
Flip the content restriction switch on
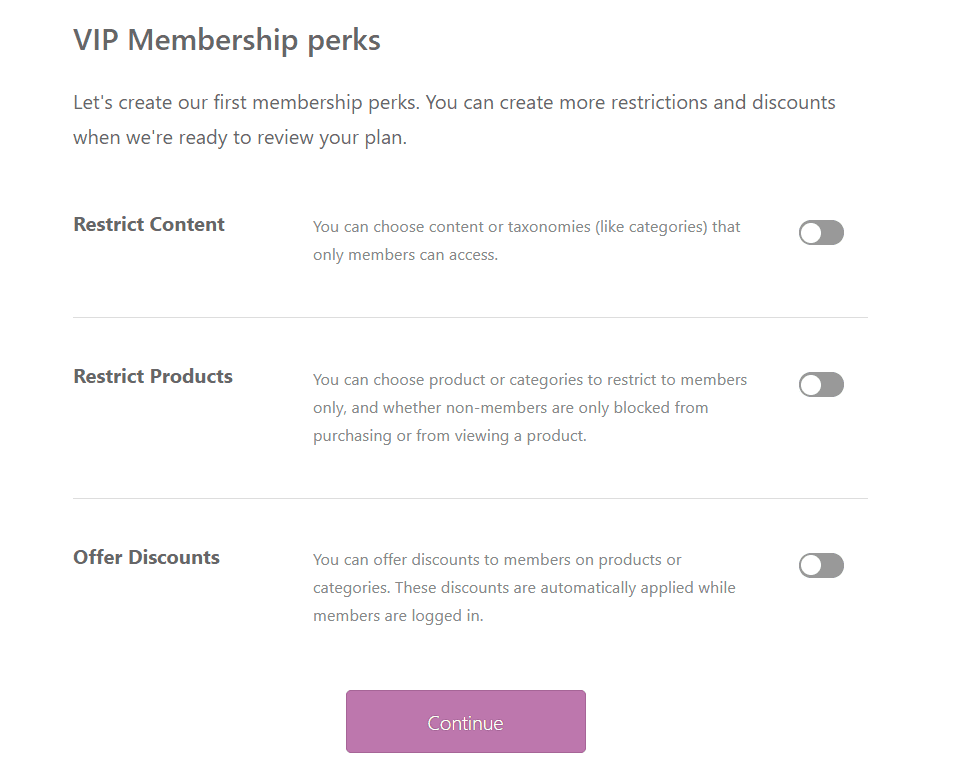tap(820, 232)
